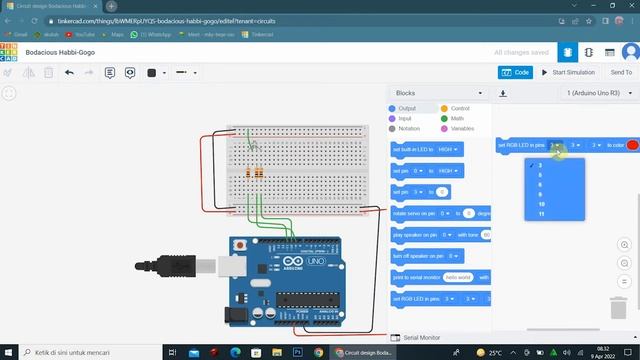Bookmark this page with star icon
640x360 pixels.
[x=589, y=21]
